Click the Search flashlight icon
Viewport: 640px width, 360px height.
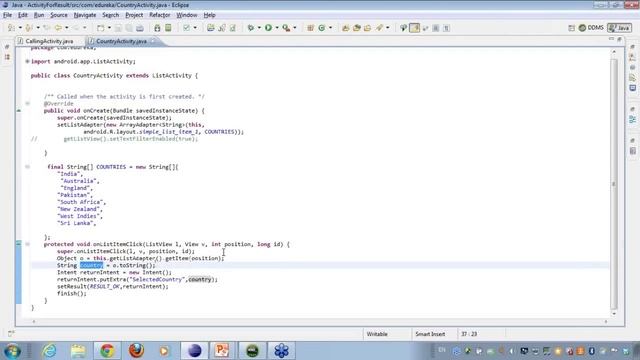click(379, 28)
